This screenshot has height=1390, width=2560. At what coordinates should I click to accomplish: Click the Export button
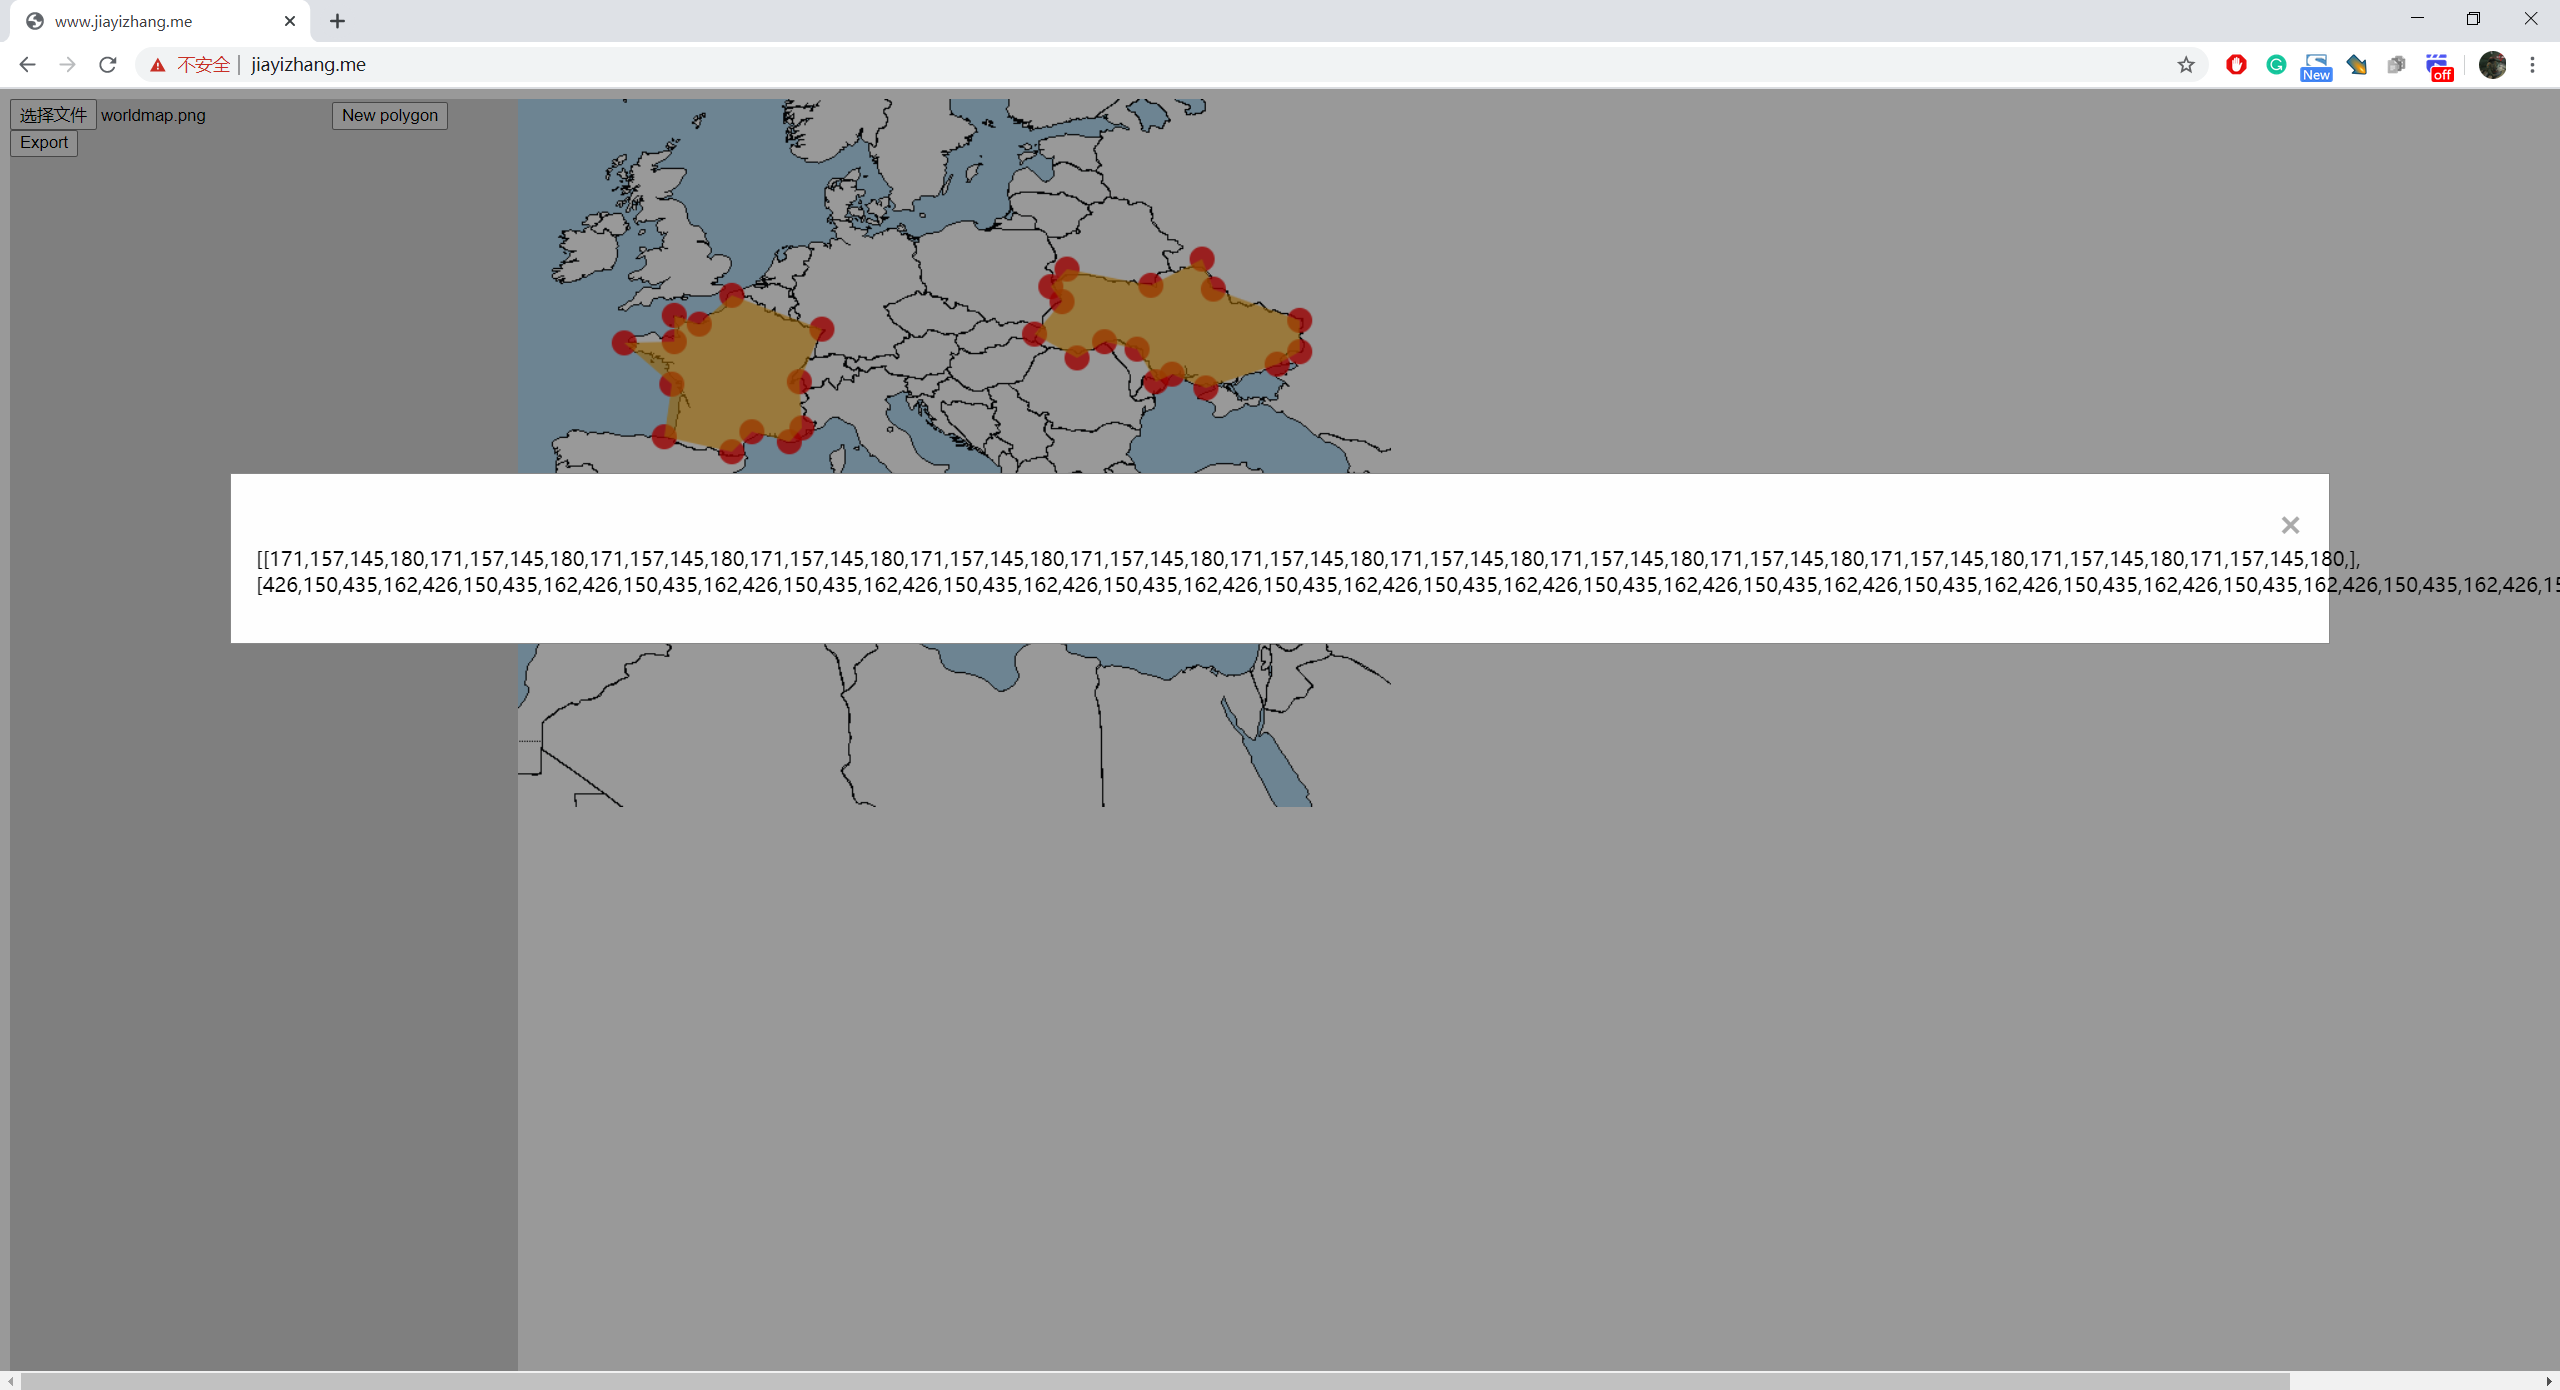pos(44,142)
